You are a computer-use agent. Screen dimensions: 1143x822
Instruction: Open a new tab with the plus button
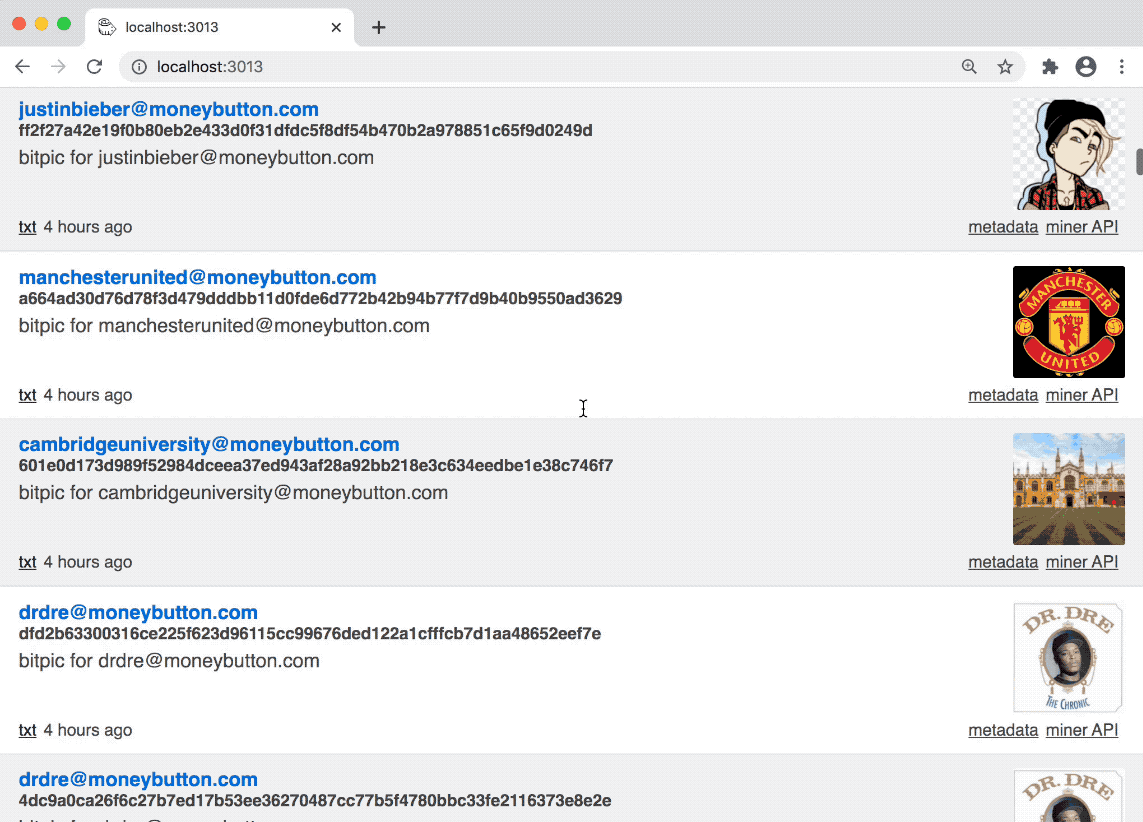click(x=378, y=27)
